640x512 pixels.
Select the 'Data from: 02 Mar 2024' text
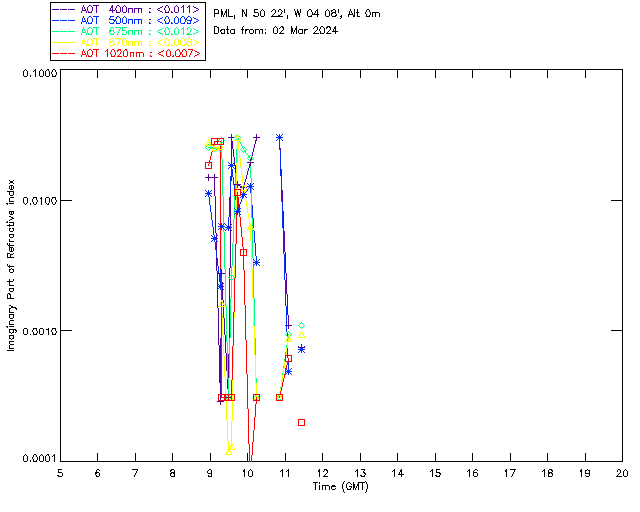tap(276, 31)
